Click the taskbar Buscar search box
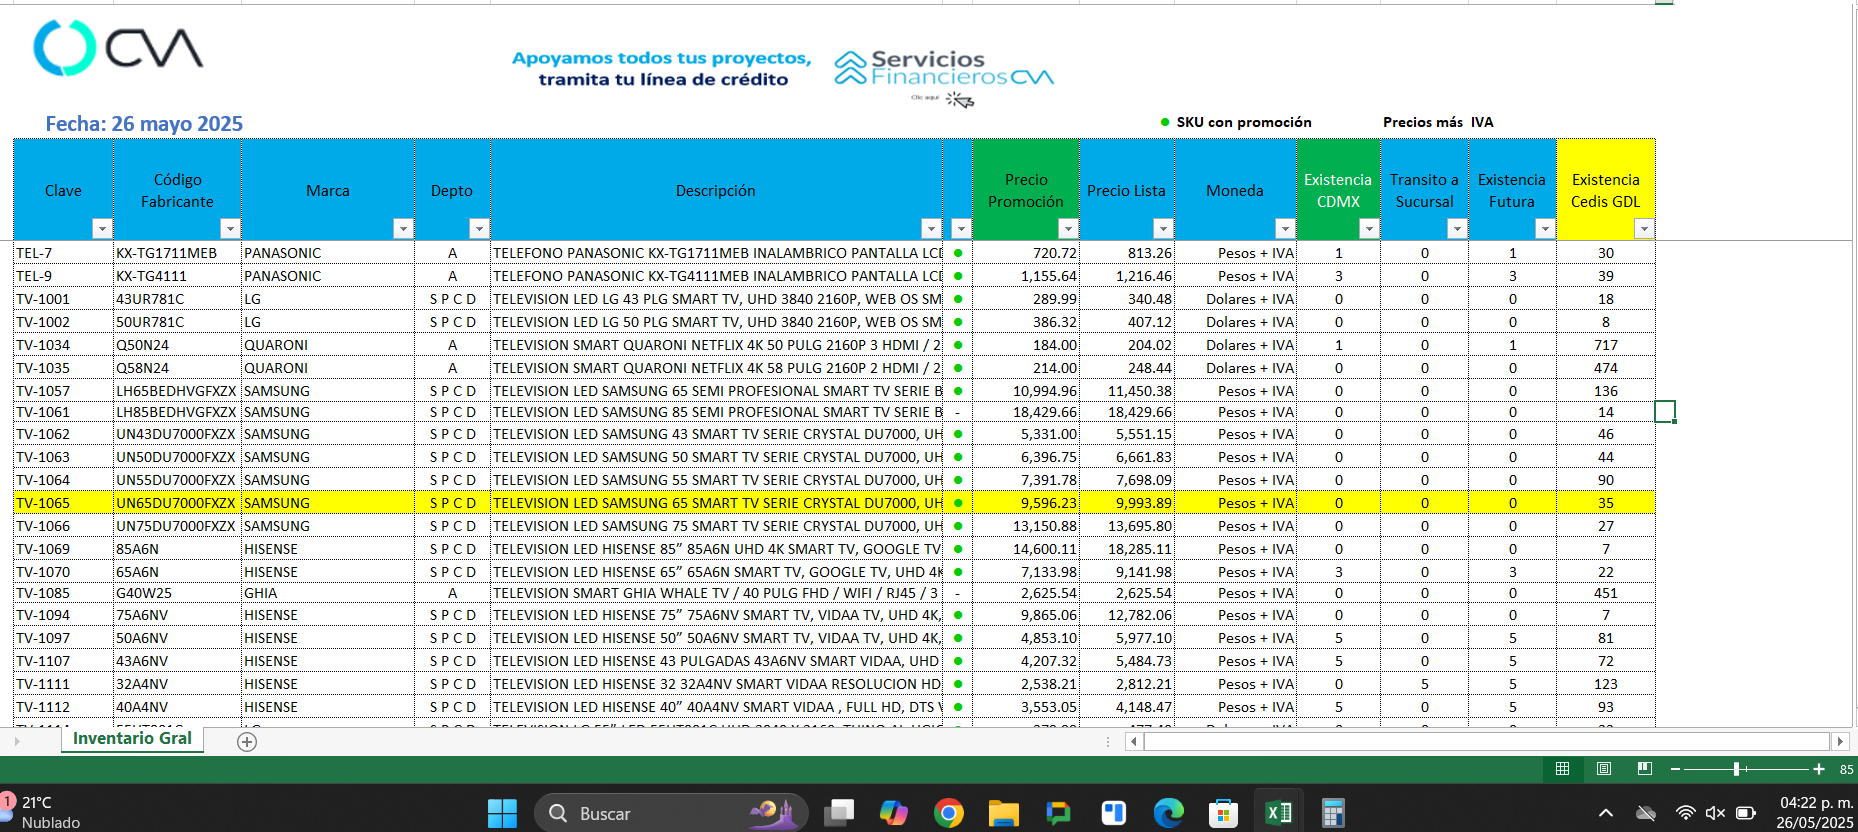This screenshot has width=1858, height=832. 670,813
